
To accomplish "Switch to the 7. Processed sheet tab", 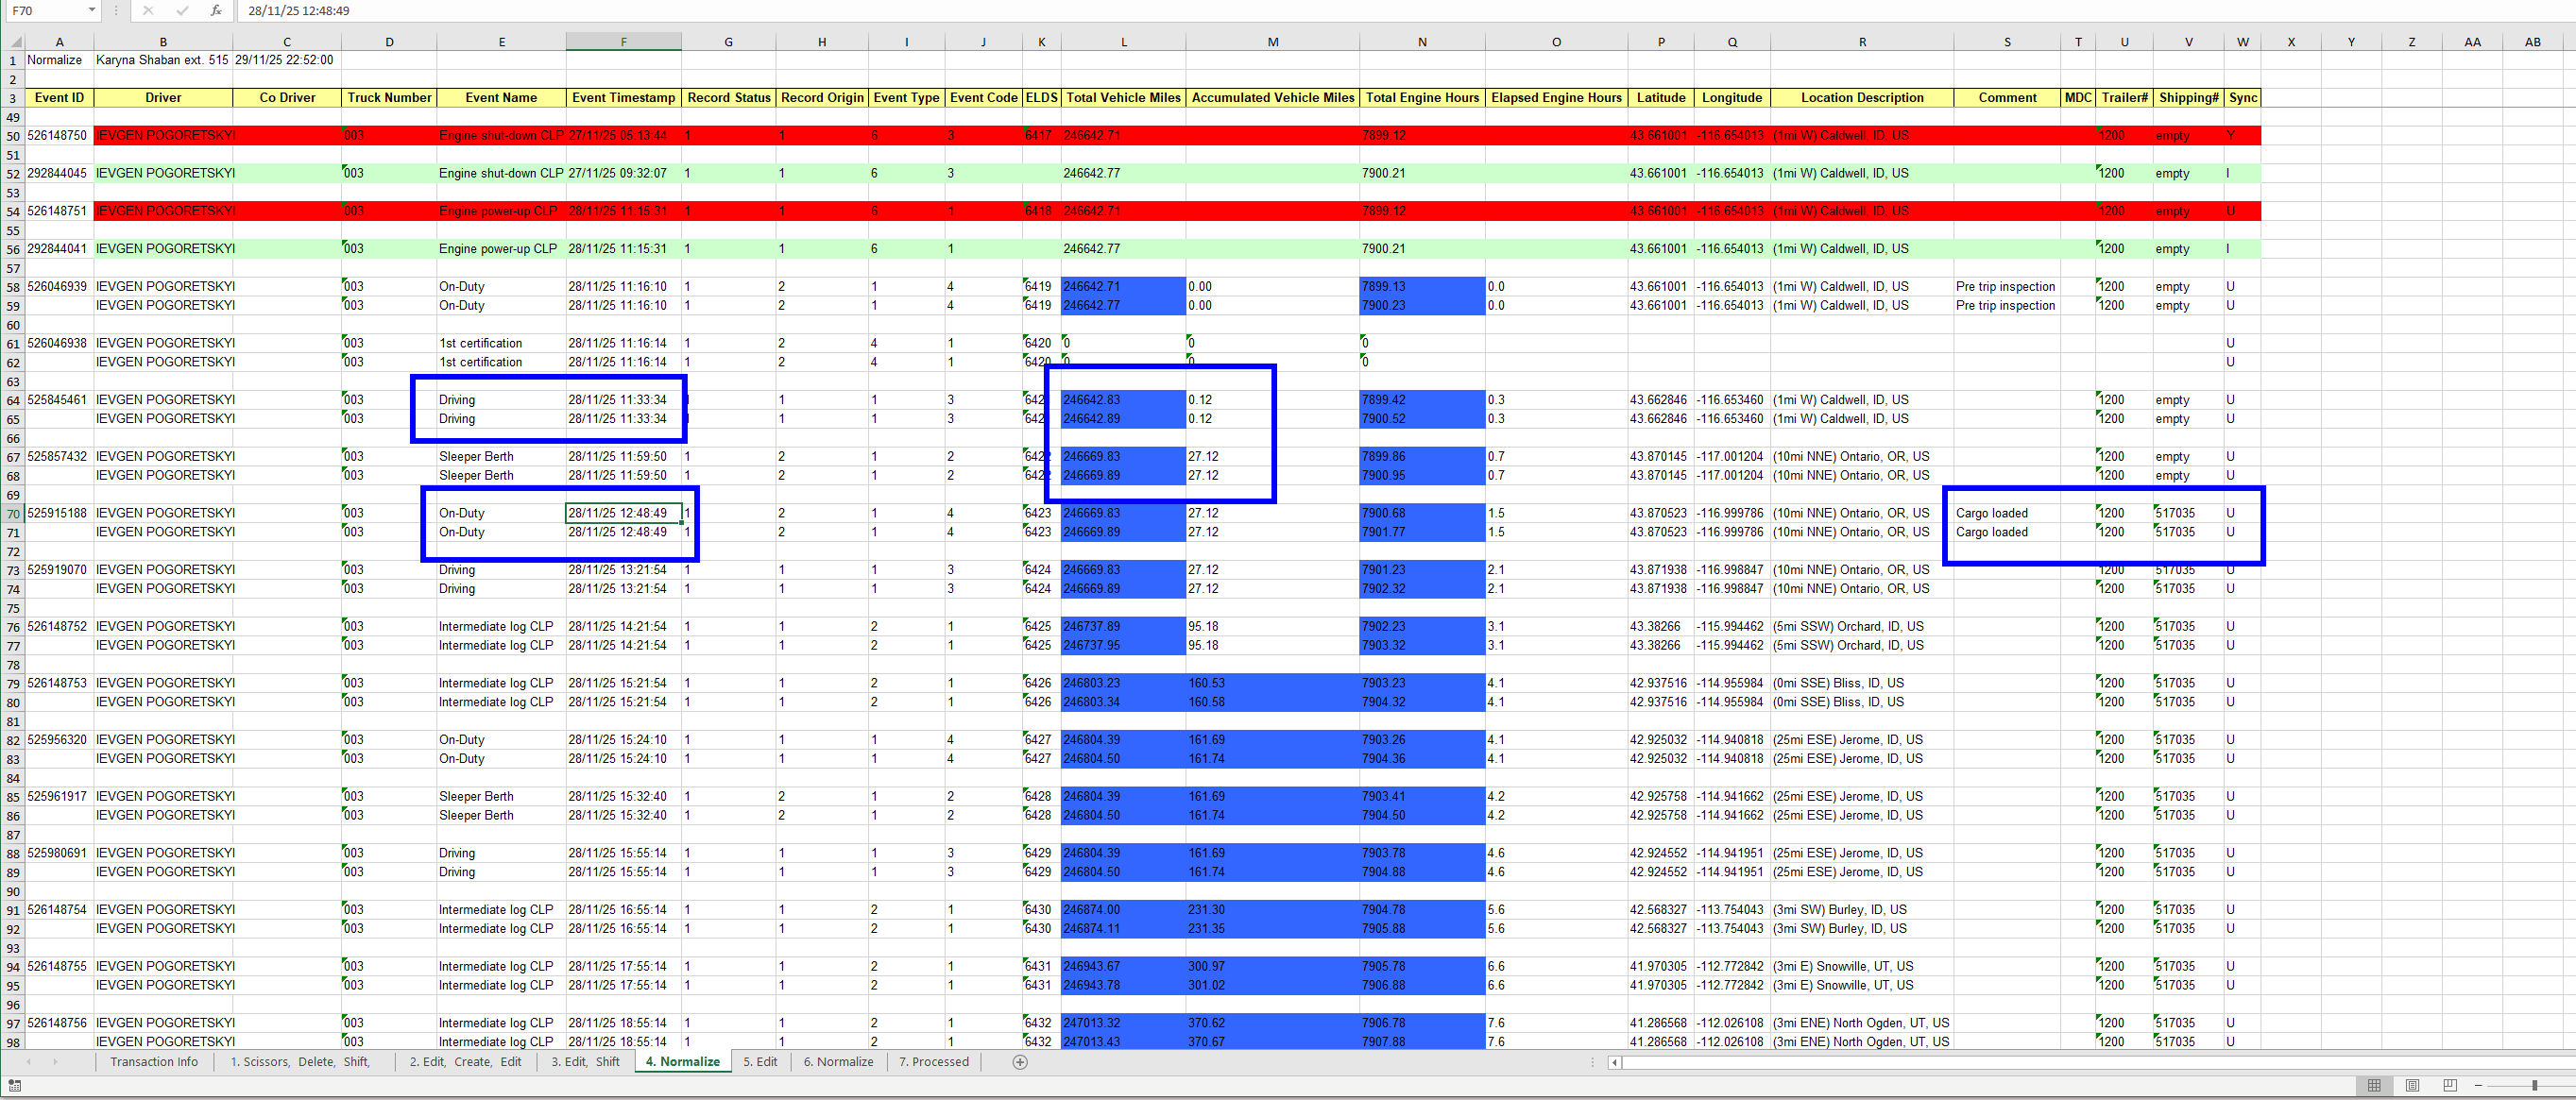I will click(x=933, y=1062).
